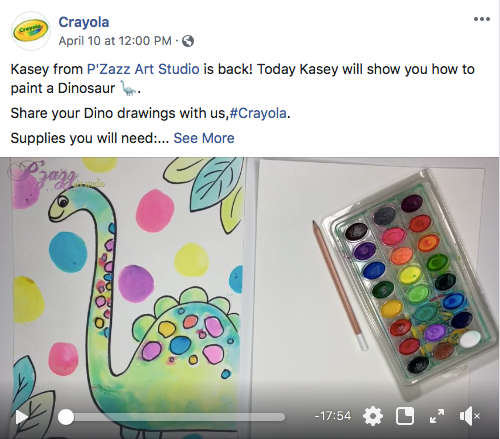Open the Crayola profile picture logo
The height and width of the screenshot is (439, 500).
click(31, 31)
